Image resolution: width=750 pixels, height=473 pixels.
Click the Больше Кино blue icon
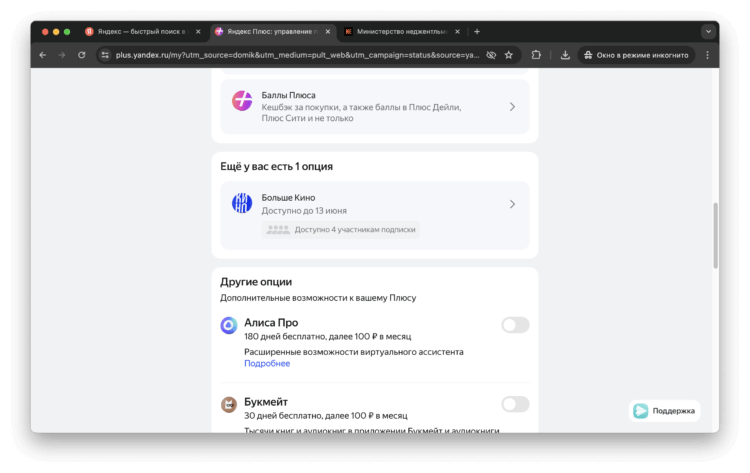[x=242, y=203]
